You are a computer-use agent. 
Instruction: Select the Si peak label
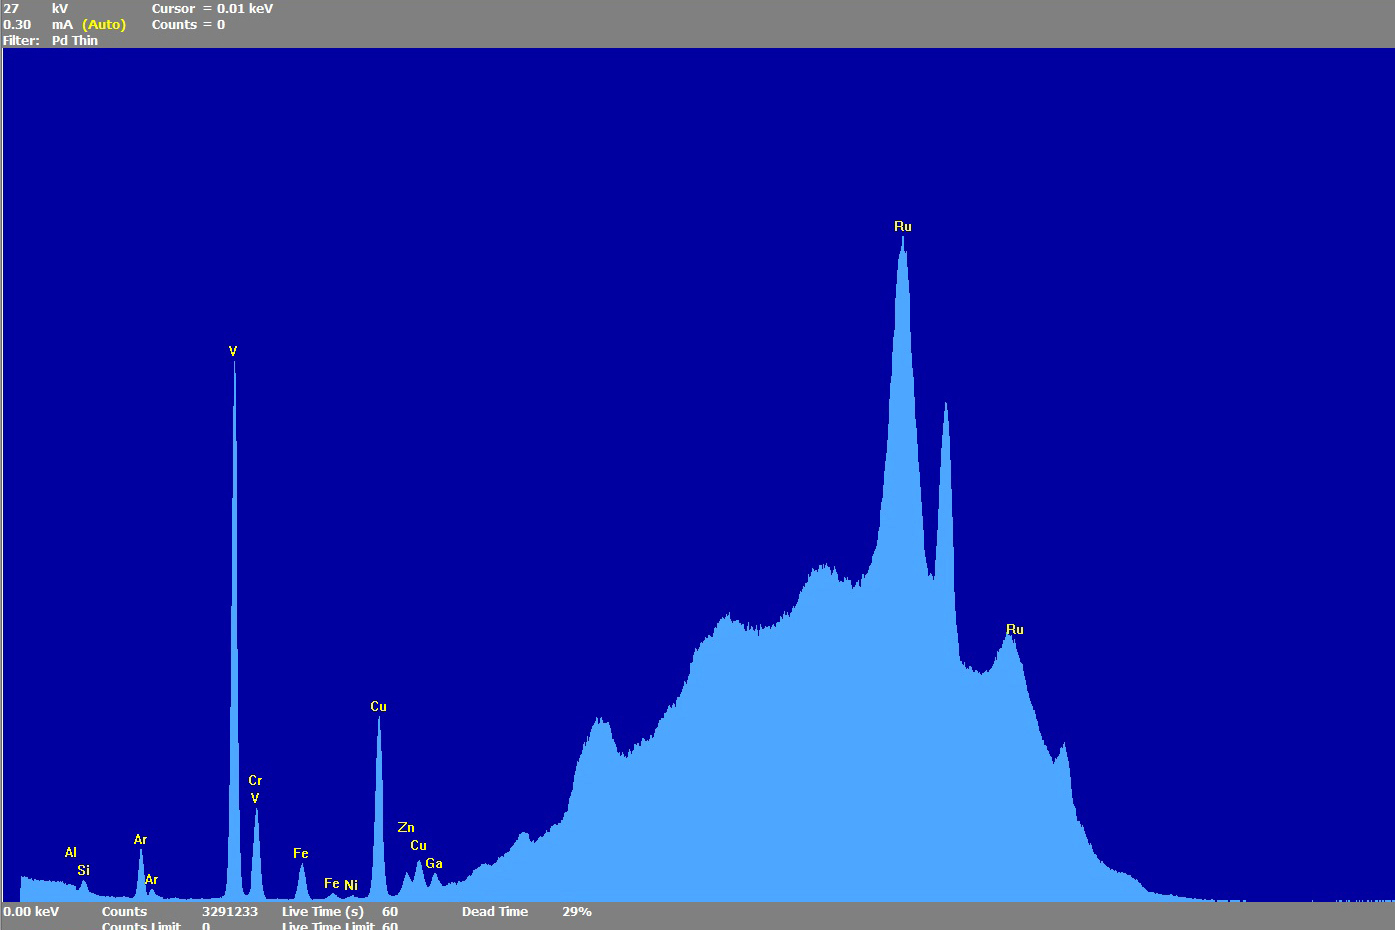click(x=83, y=870)
